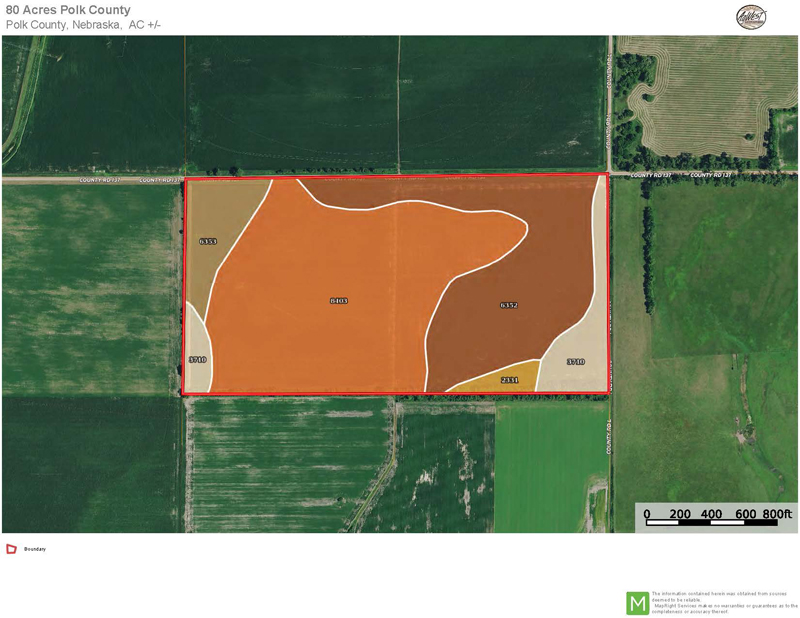Click the 3710 label on west edge

click(197, 358)
